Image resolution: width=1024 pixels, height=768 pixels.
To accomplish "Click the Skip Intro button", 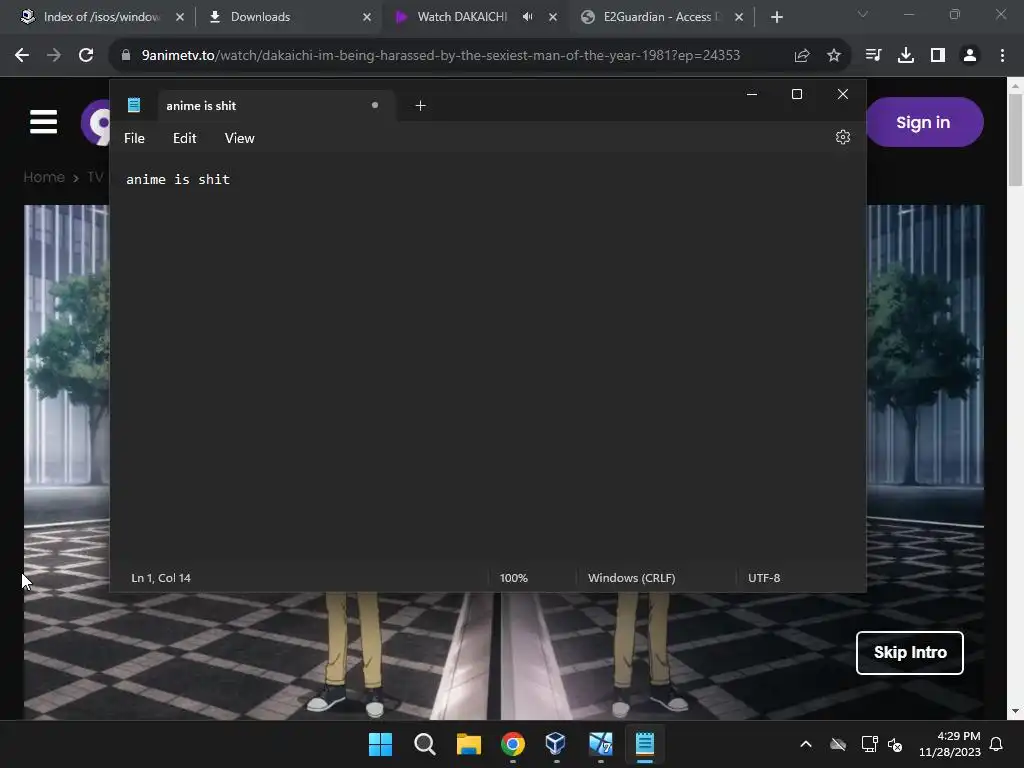I will tap(910, 652).
